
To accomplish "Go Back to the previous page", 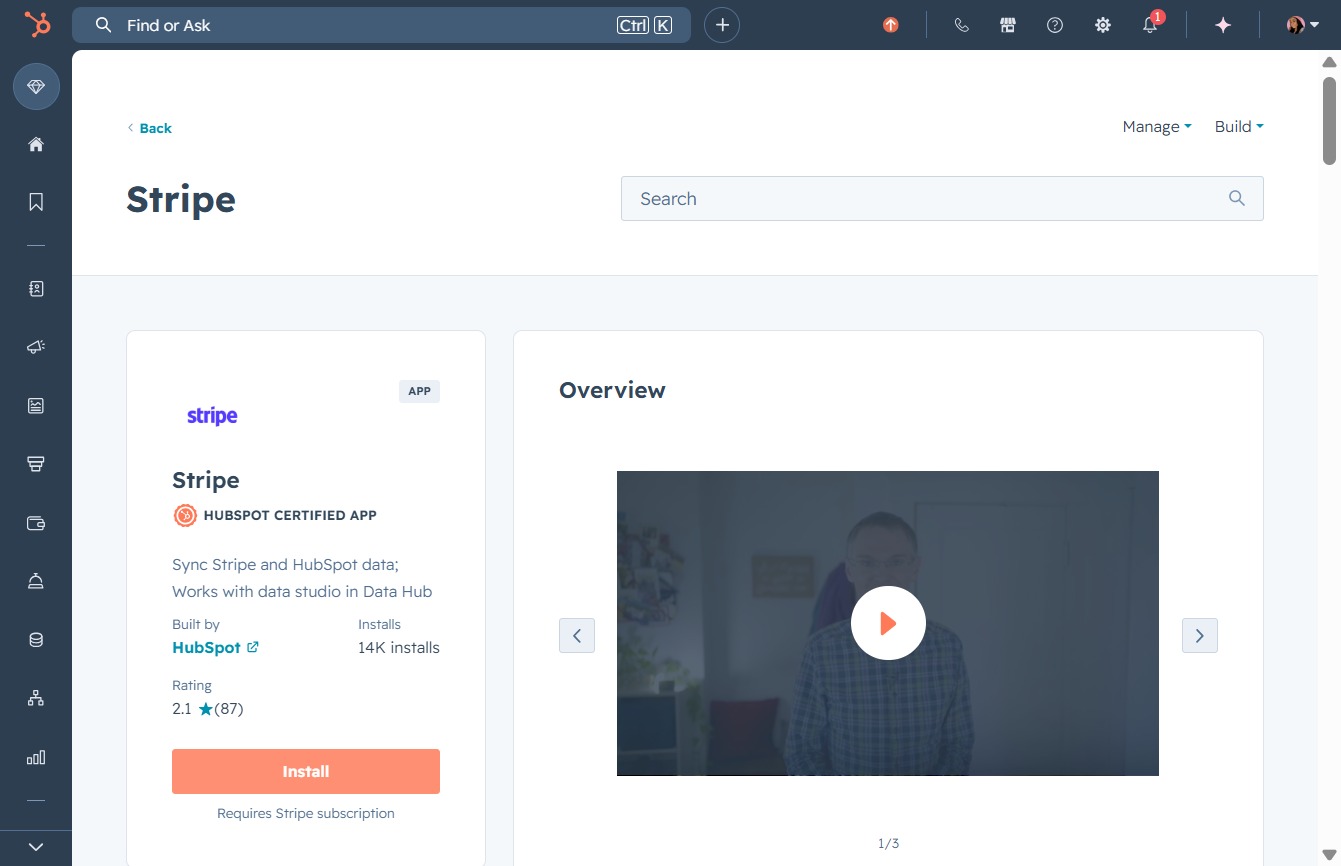I will tap(150, 128).
